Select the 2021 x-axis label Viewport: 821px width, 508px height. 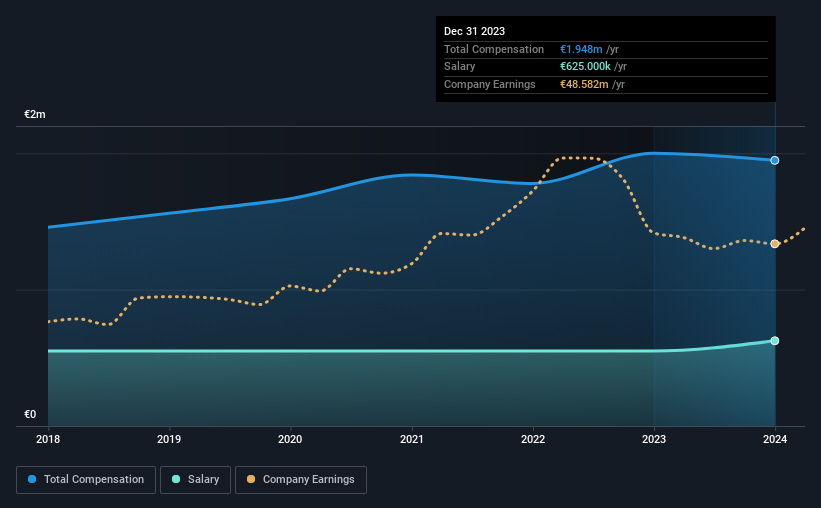[x=412, y=439]
